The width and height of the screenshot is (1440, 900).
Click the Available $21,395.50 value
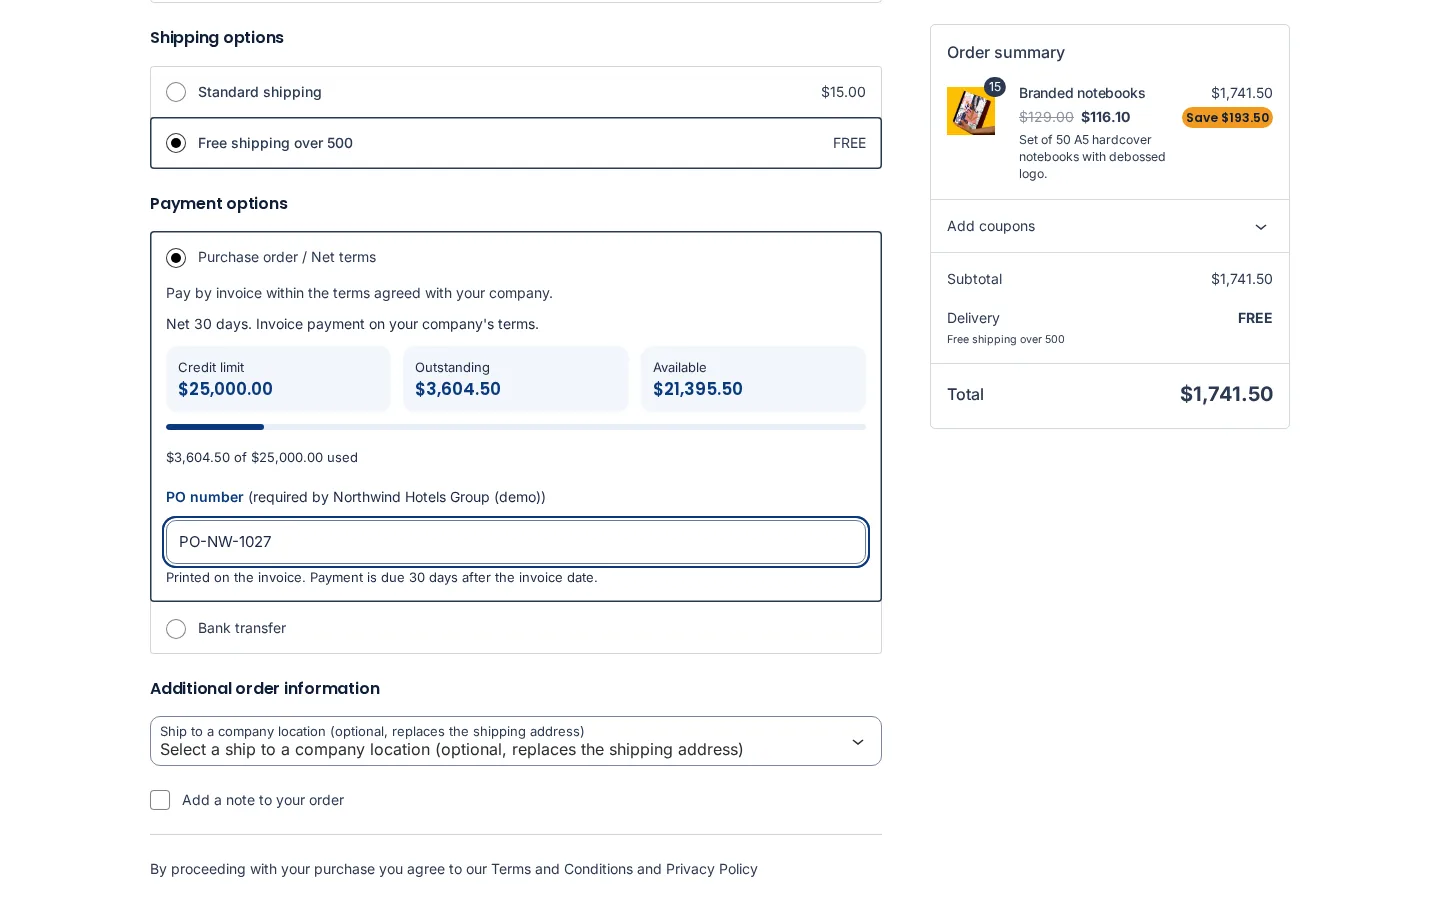pyautogui.click(x=698, y=389)
